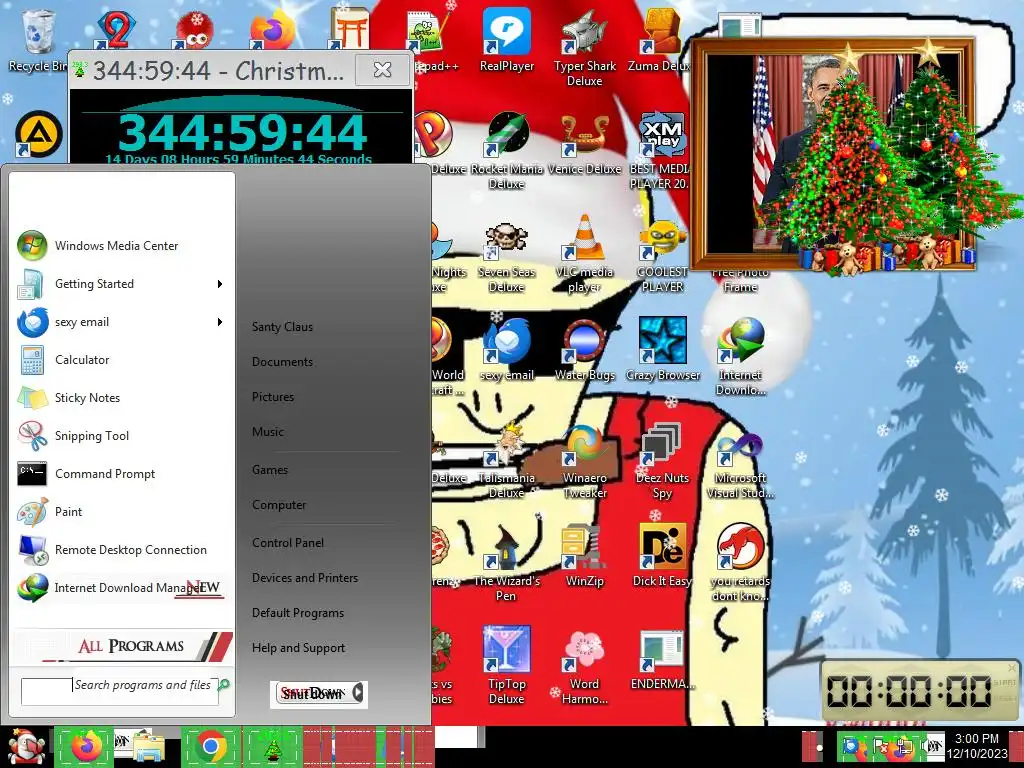
Task: Open RealPlayer desktop shortcut
Action: (x=507, y=40)
